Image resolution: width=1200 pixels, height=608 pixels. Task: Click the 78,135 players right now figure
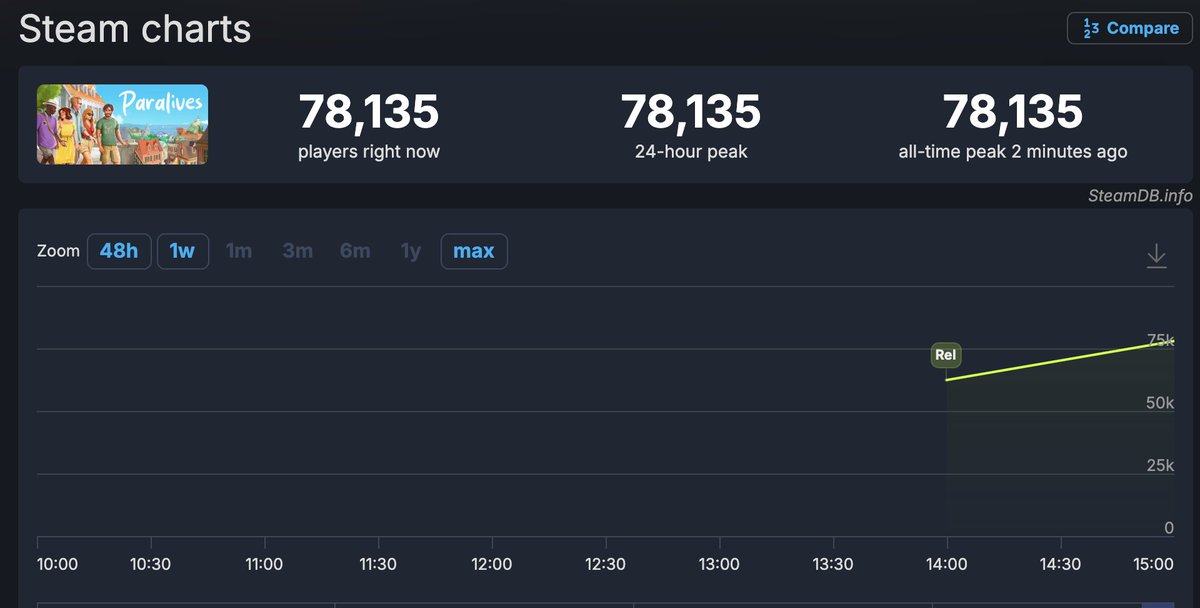point(369,111)
